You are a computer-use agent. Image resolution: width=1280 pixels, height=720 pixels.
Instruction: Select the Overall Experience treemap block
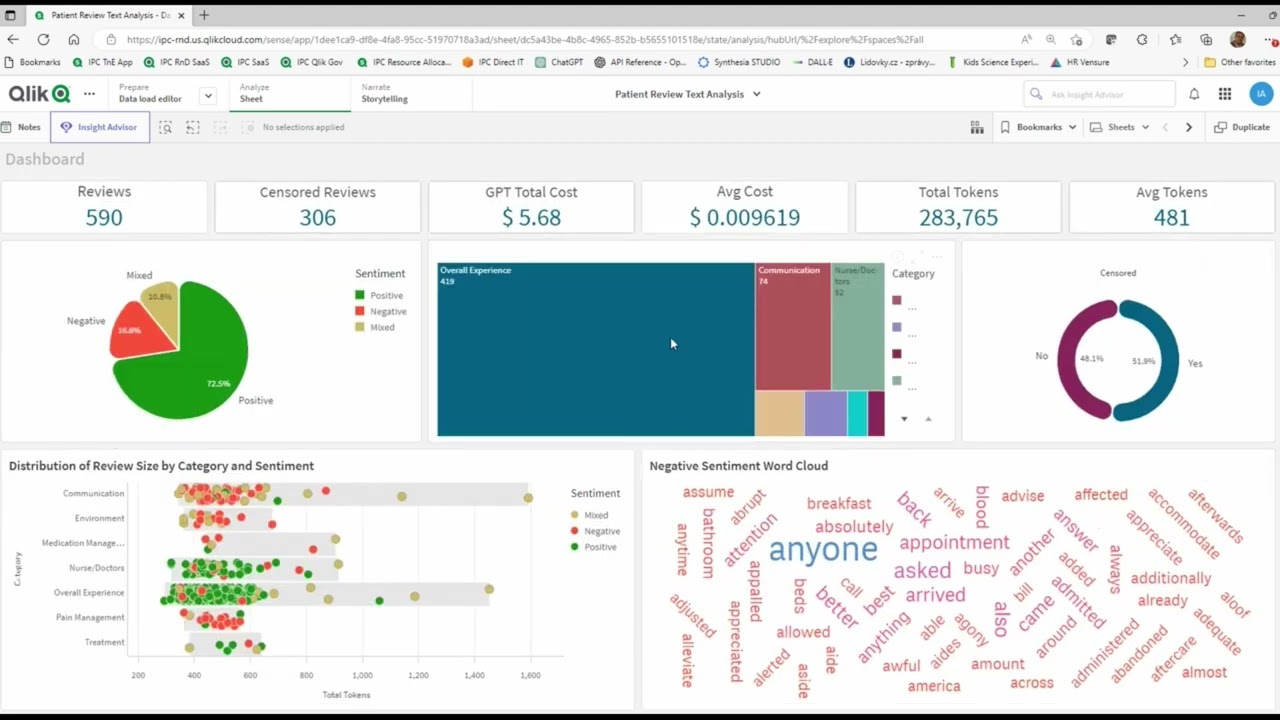(596, 349)
